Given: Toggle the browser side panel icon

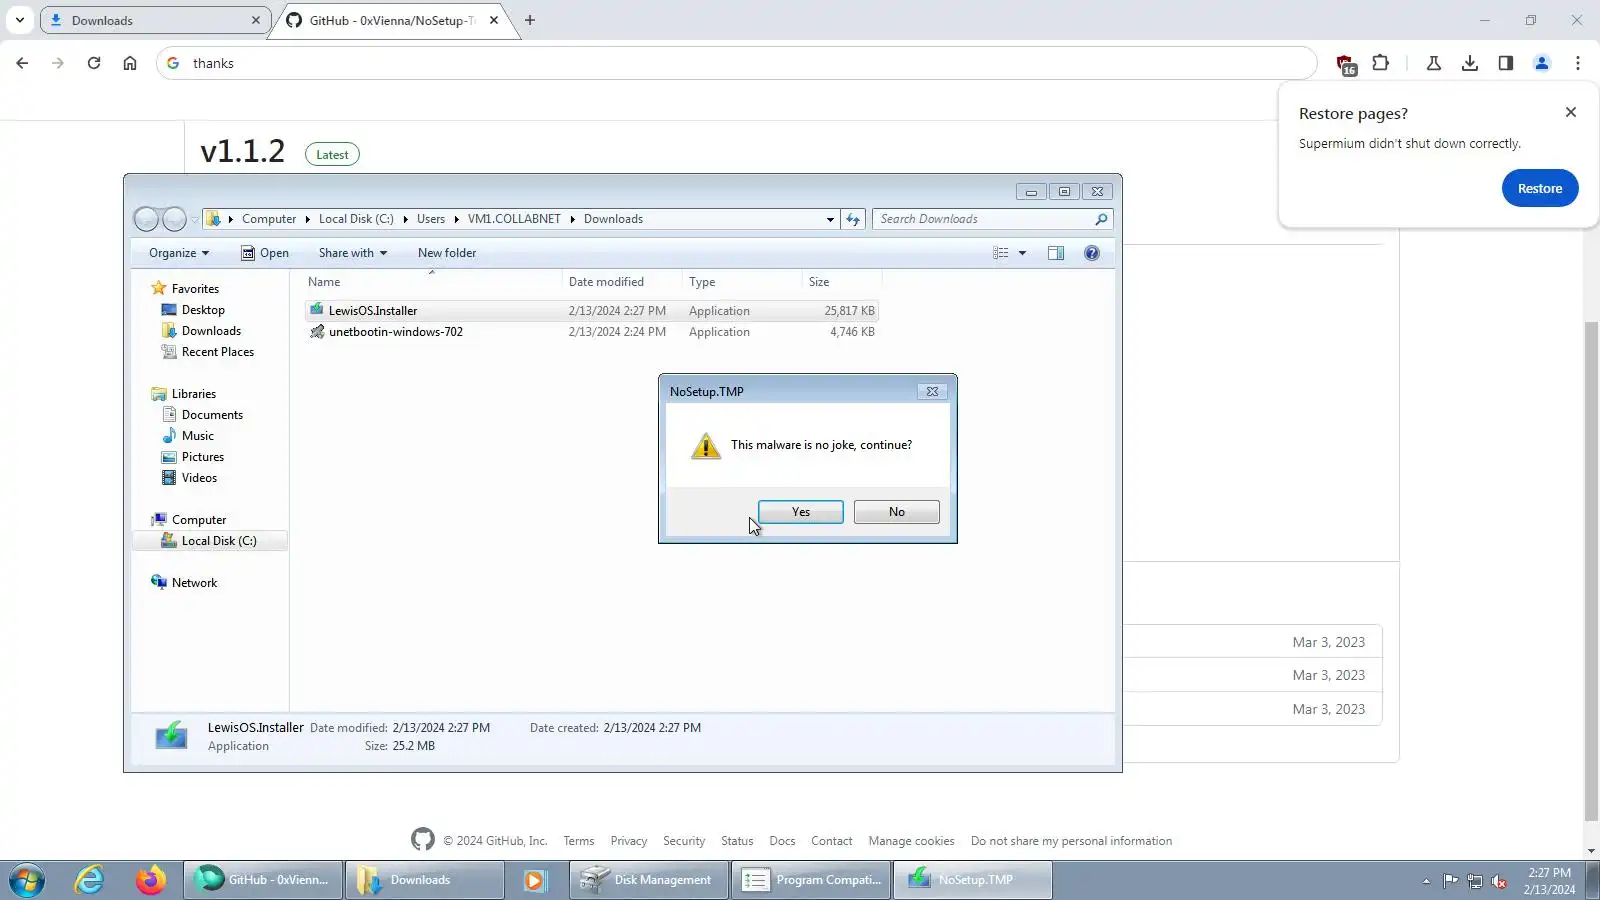Looking at the screenshot, I should point(1505,63).
